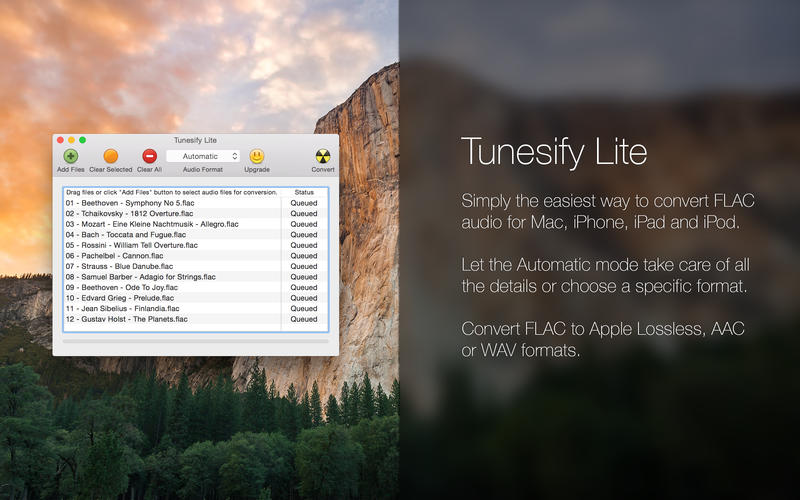800x500 pixels.
Task: Click the radioactive Convert icon
Action: point(323,156)
